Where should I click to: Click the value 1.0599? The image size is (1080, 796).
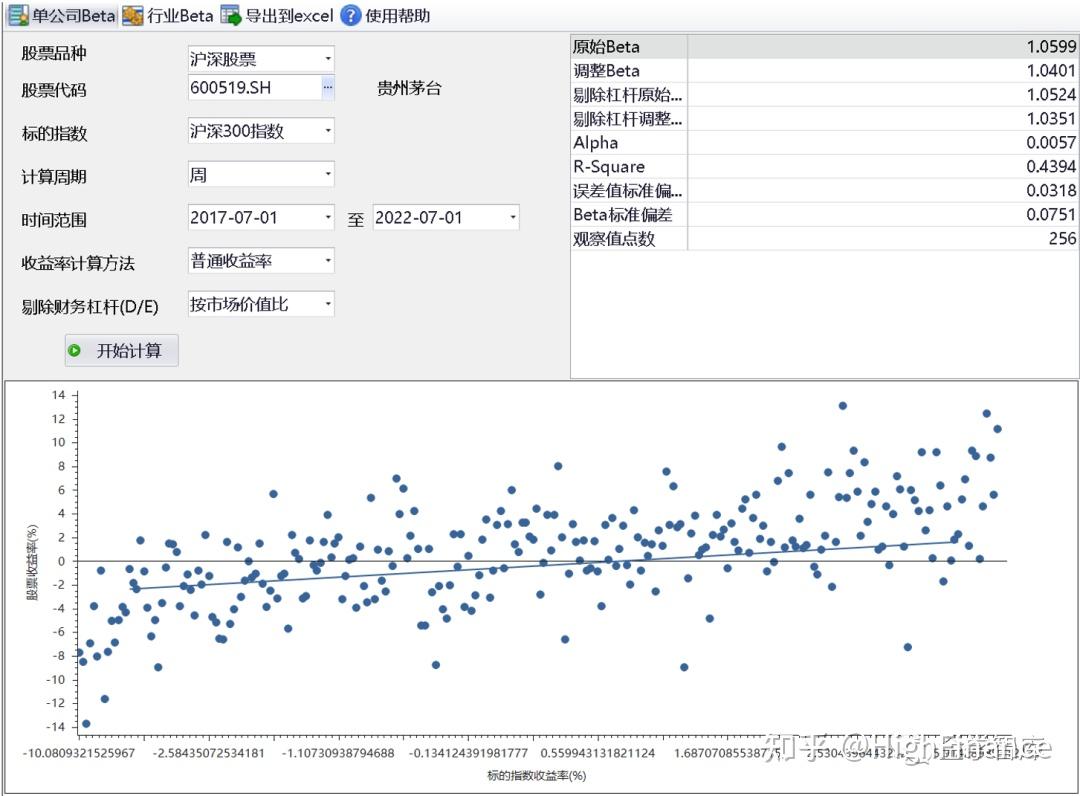pos(1051,46)
